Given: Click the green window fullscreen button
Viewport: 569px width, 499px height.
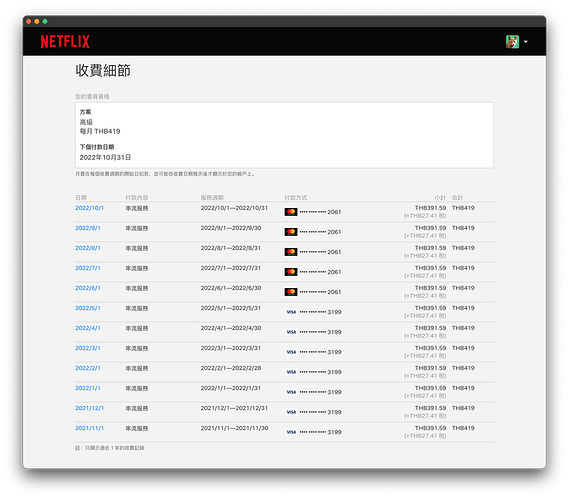Looking at the screenshot, I should point(45,21).
